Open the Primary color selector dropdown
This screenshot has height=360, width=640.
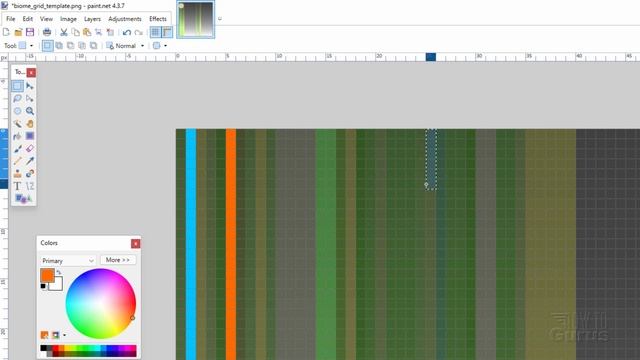pyautogui.click(x=68, y=260)
